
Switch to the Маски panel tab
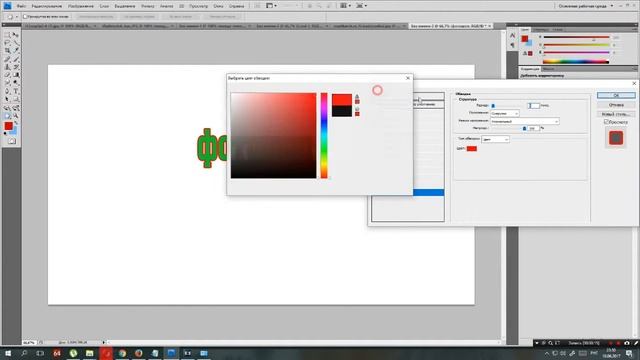point(548,69)
